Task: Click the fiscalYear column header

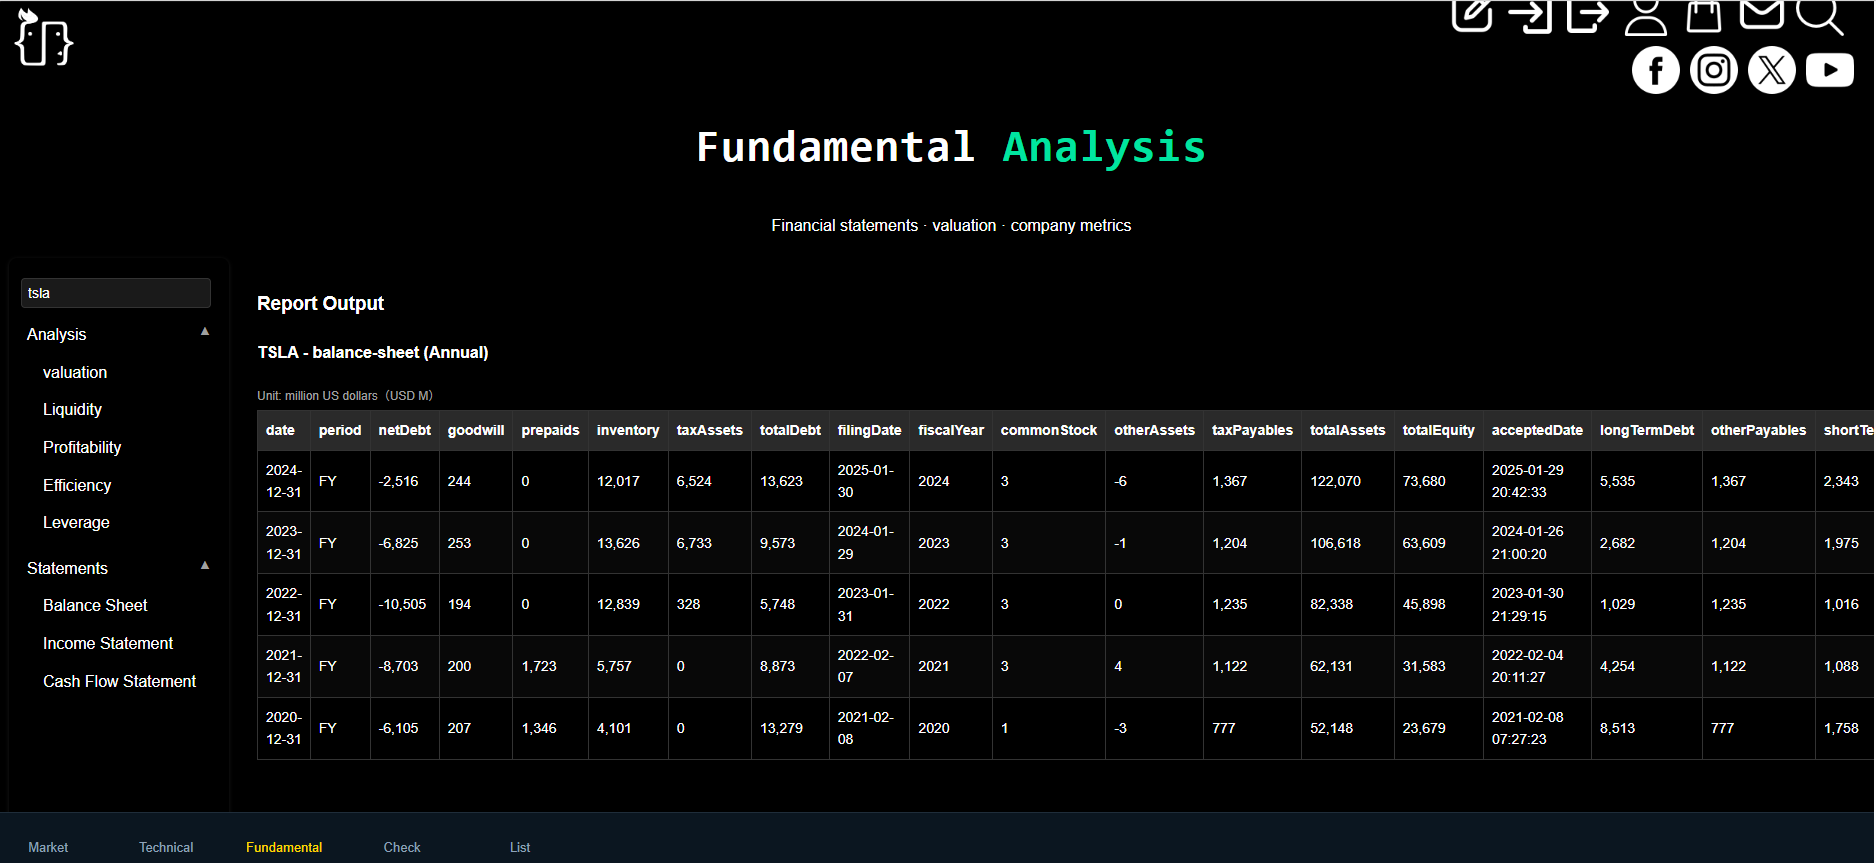Action: click(951, 430)
